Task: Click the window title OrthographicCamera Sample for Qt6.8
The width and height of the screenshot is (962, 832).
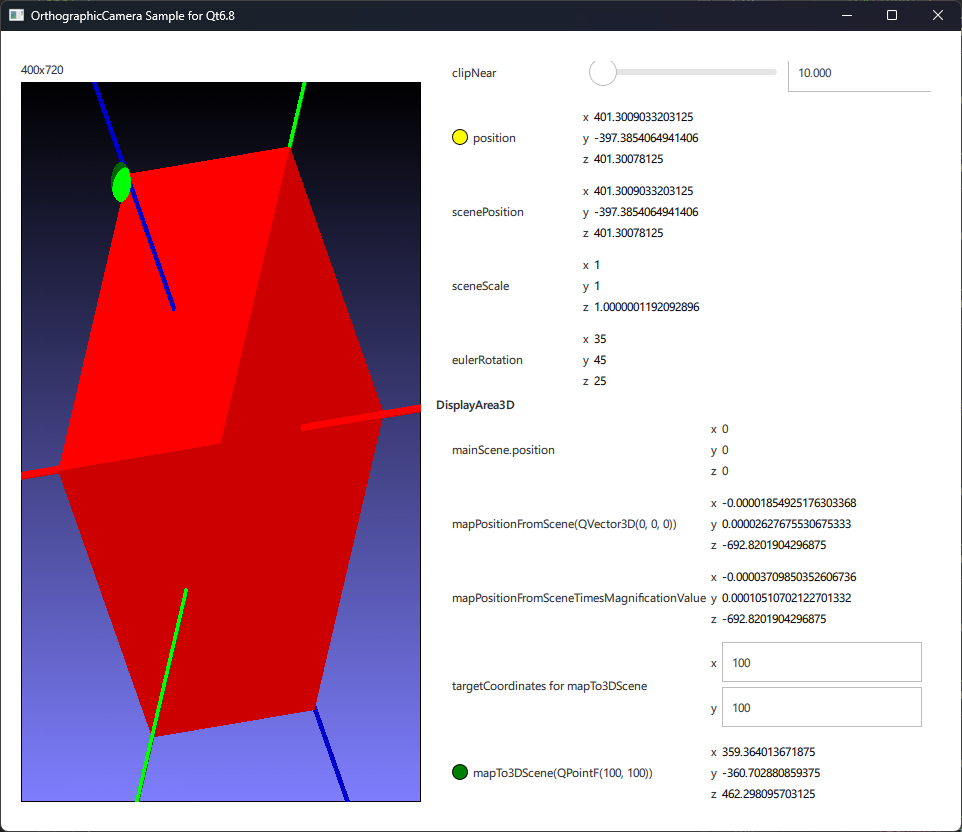Action: coord(133,16)
